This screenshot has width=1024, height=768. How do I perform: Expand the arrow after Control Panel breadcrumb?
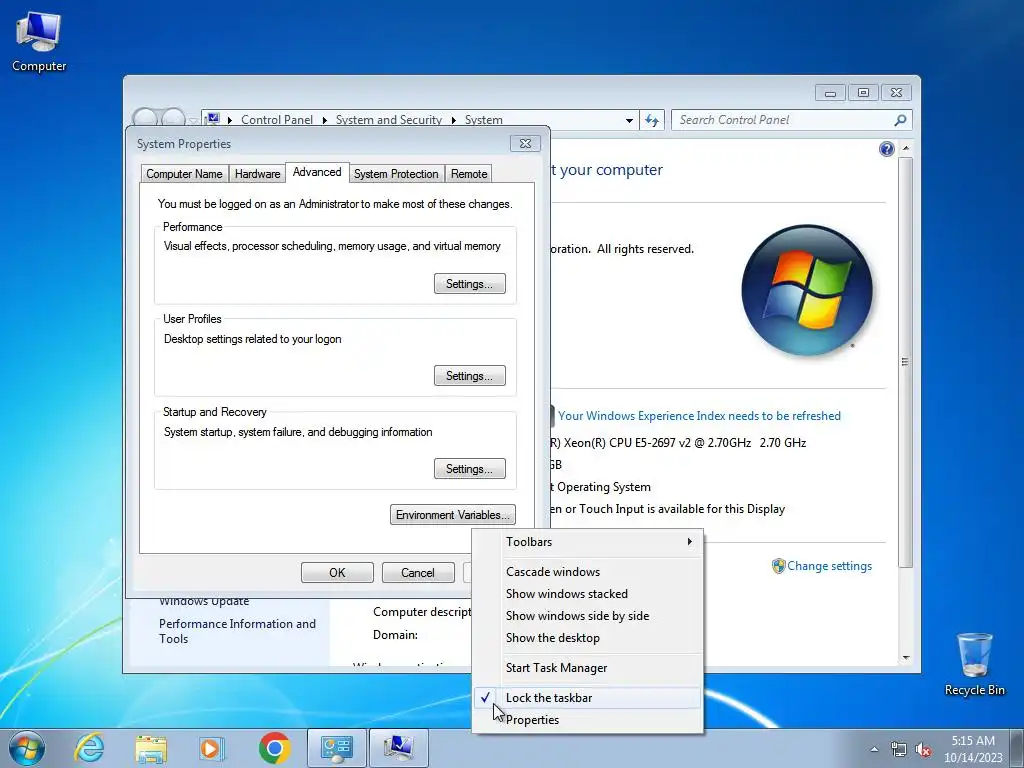click(x=325, y=120)
